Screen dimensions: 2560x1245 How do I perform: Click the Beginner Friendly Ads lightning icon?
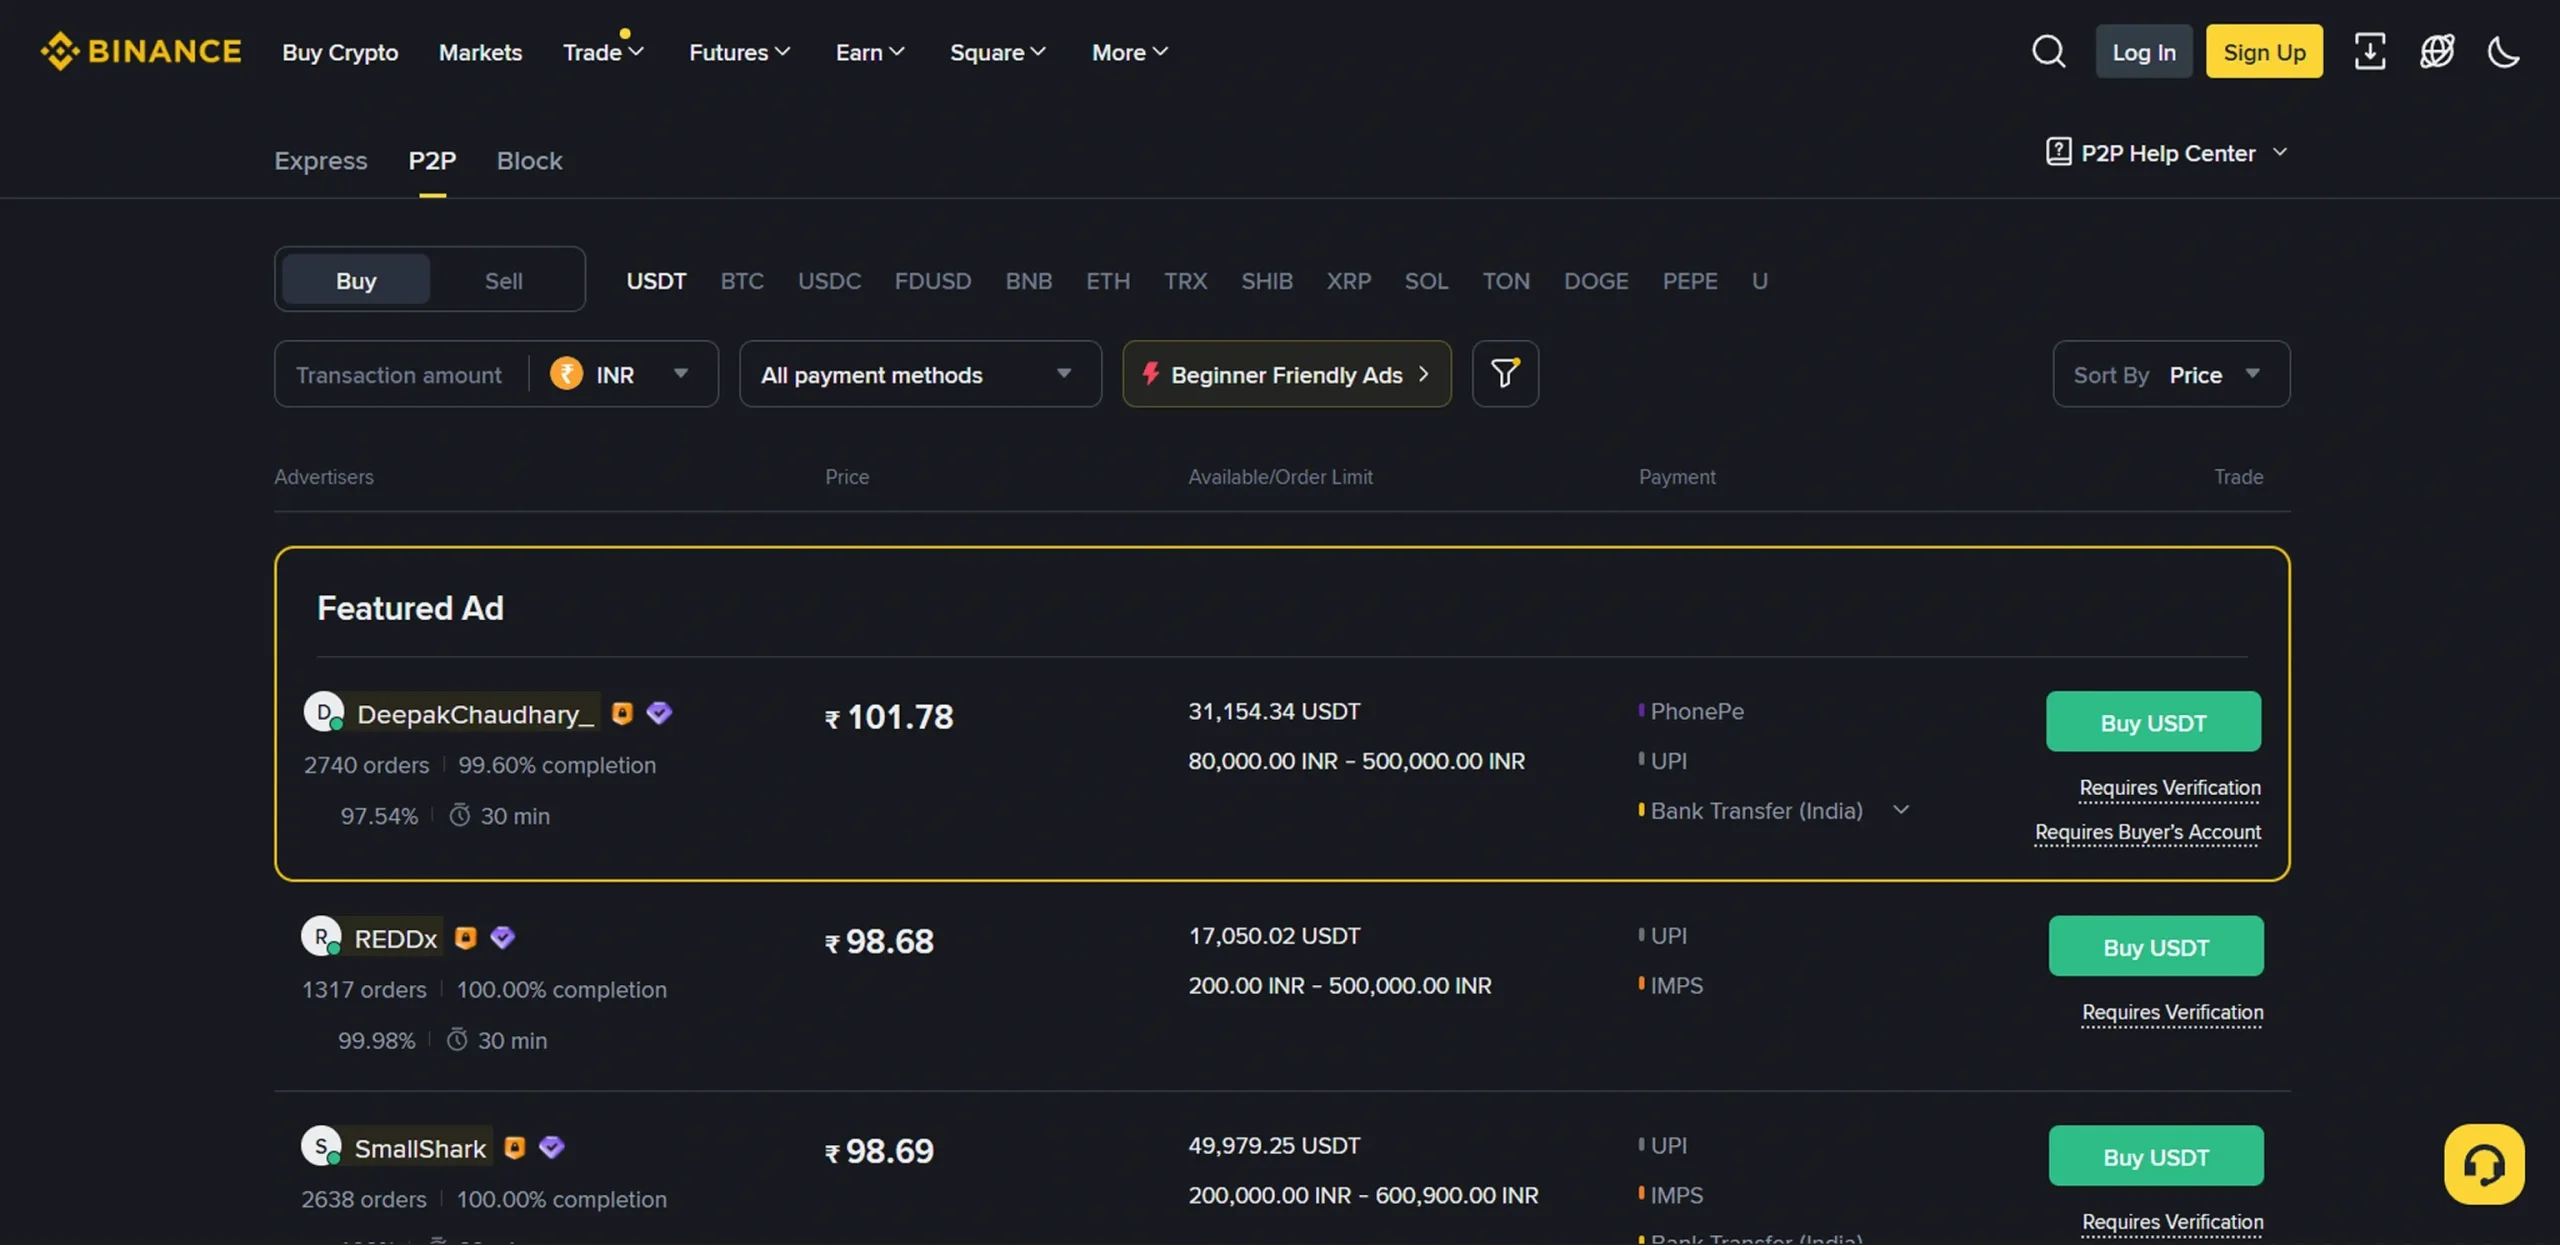tap(1150, 374)
